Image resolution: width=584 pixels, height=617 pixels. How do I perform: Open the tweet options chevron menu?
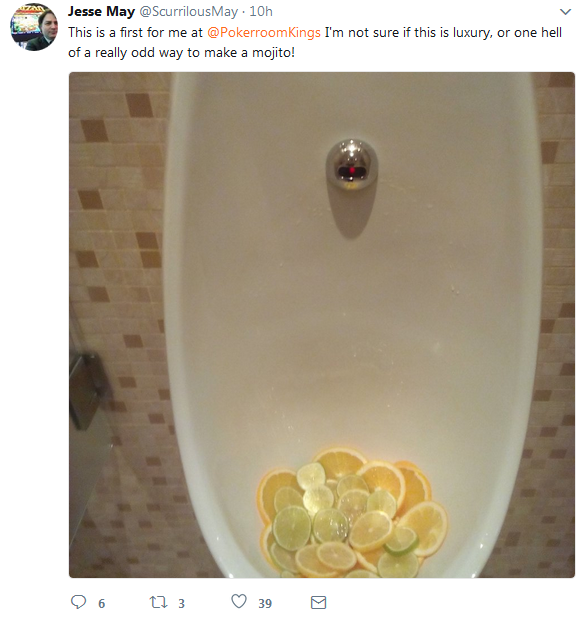[x=565, y=12]
